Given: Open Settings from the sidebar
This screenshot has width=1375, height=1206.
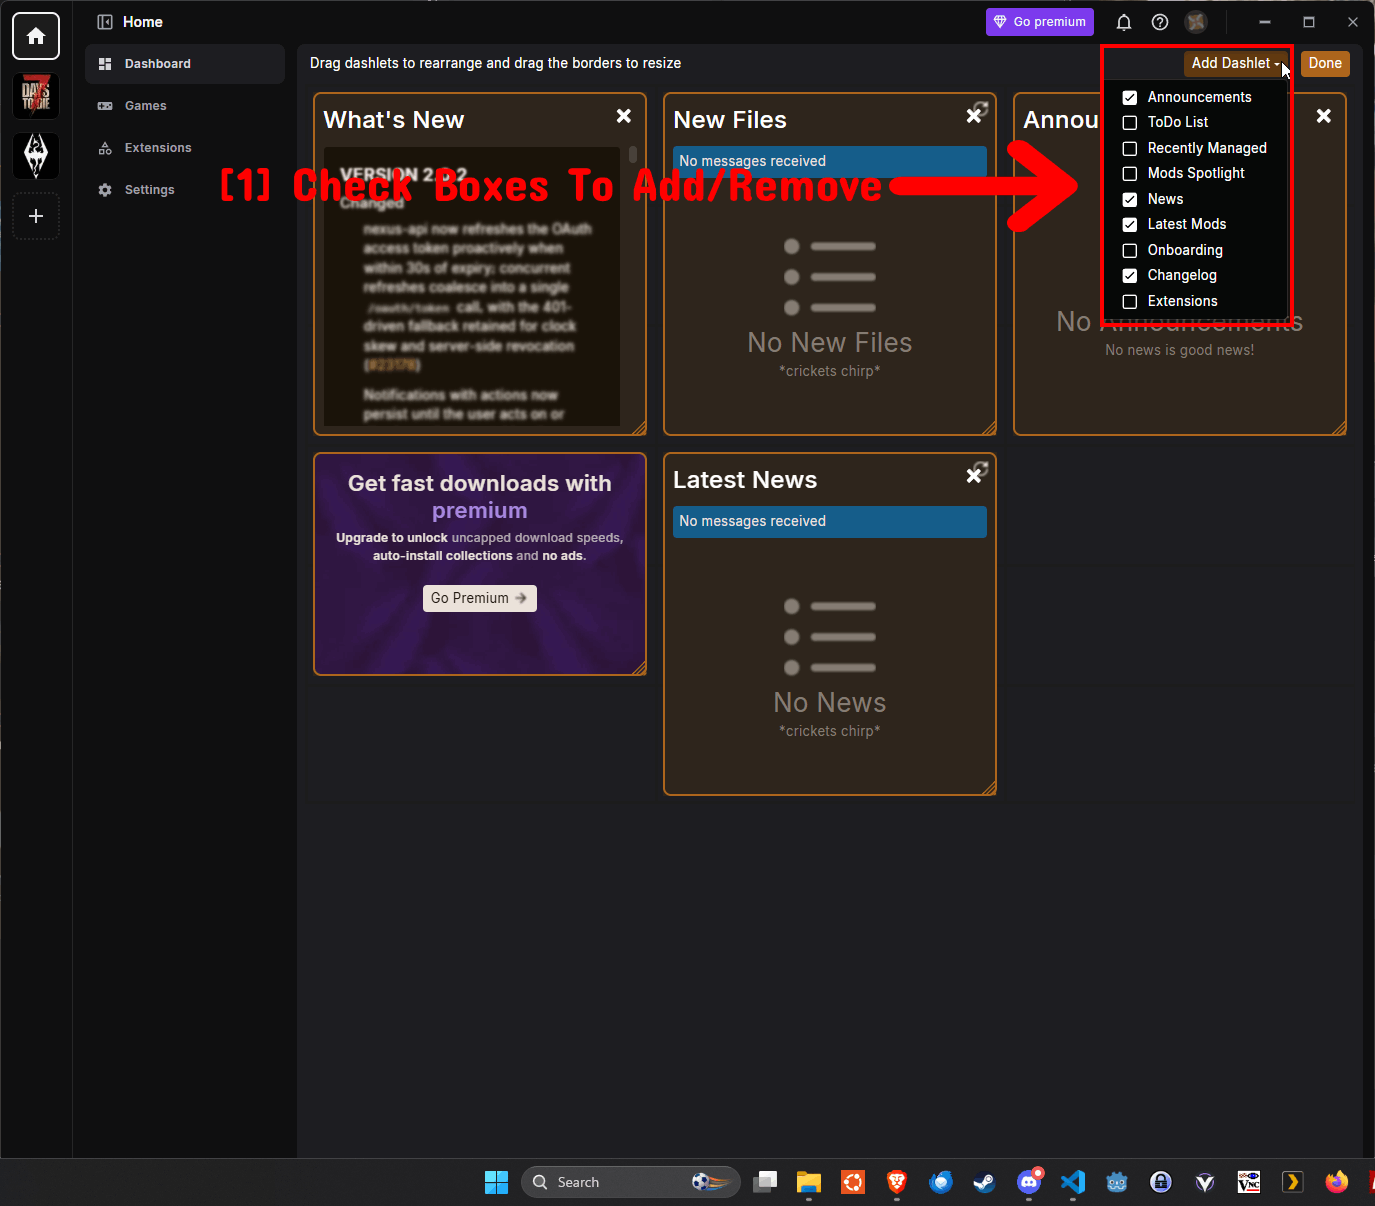Looking at the screenshot, I should coord(185,190).
